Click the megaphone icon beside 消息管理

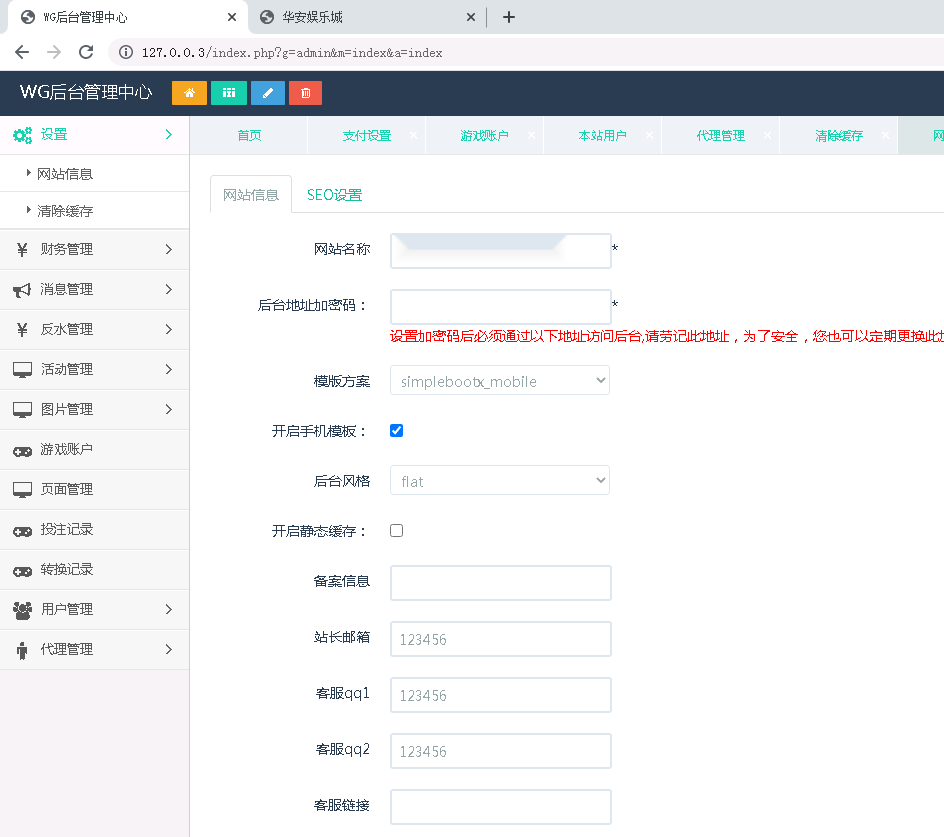(22, 289)
